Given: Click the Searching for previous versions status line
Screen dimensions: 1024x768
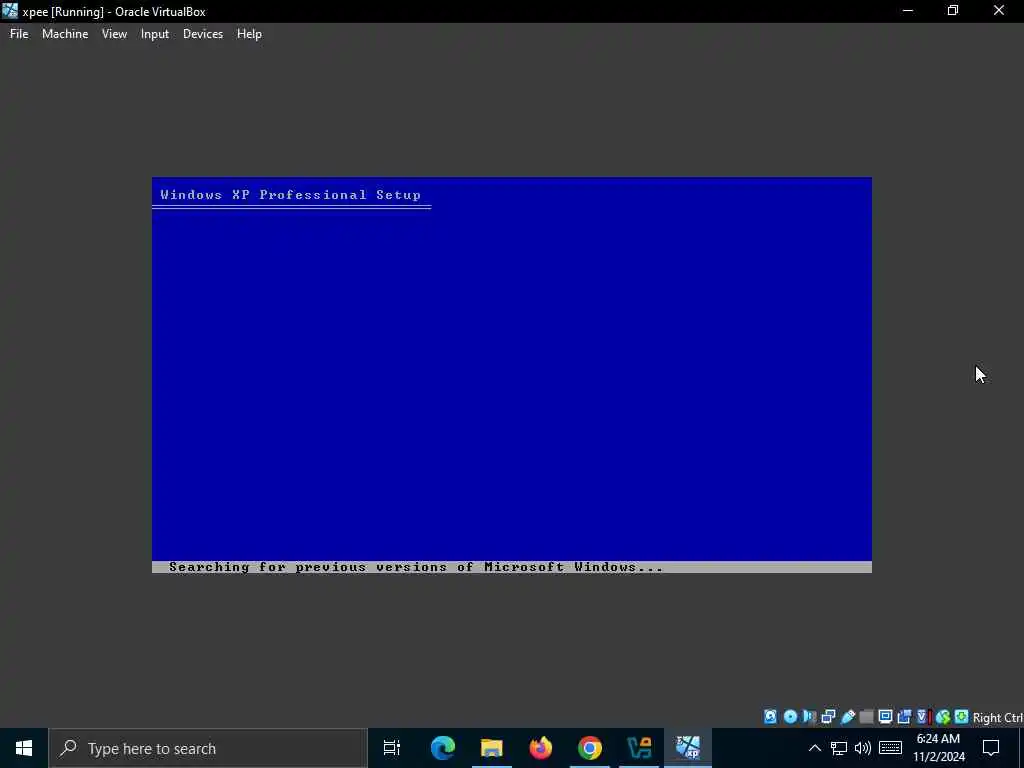Looking at the screenshot, I should pos(415,567).
